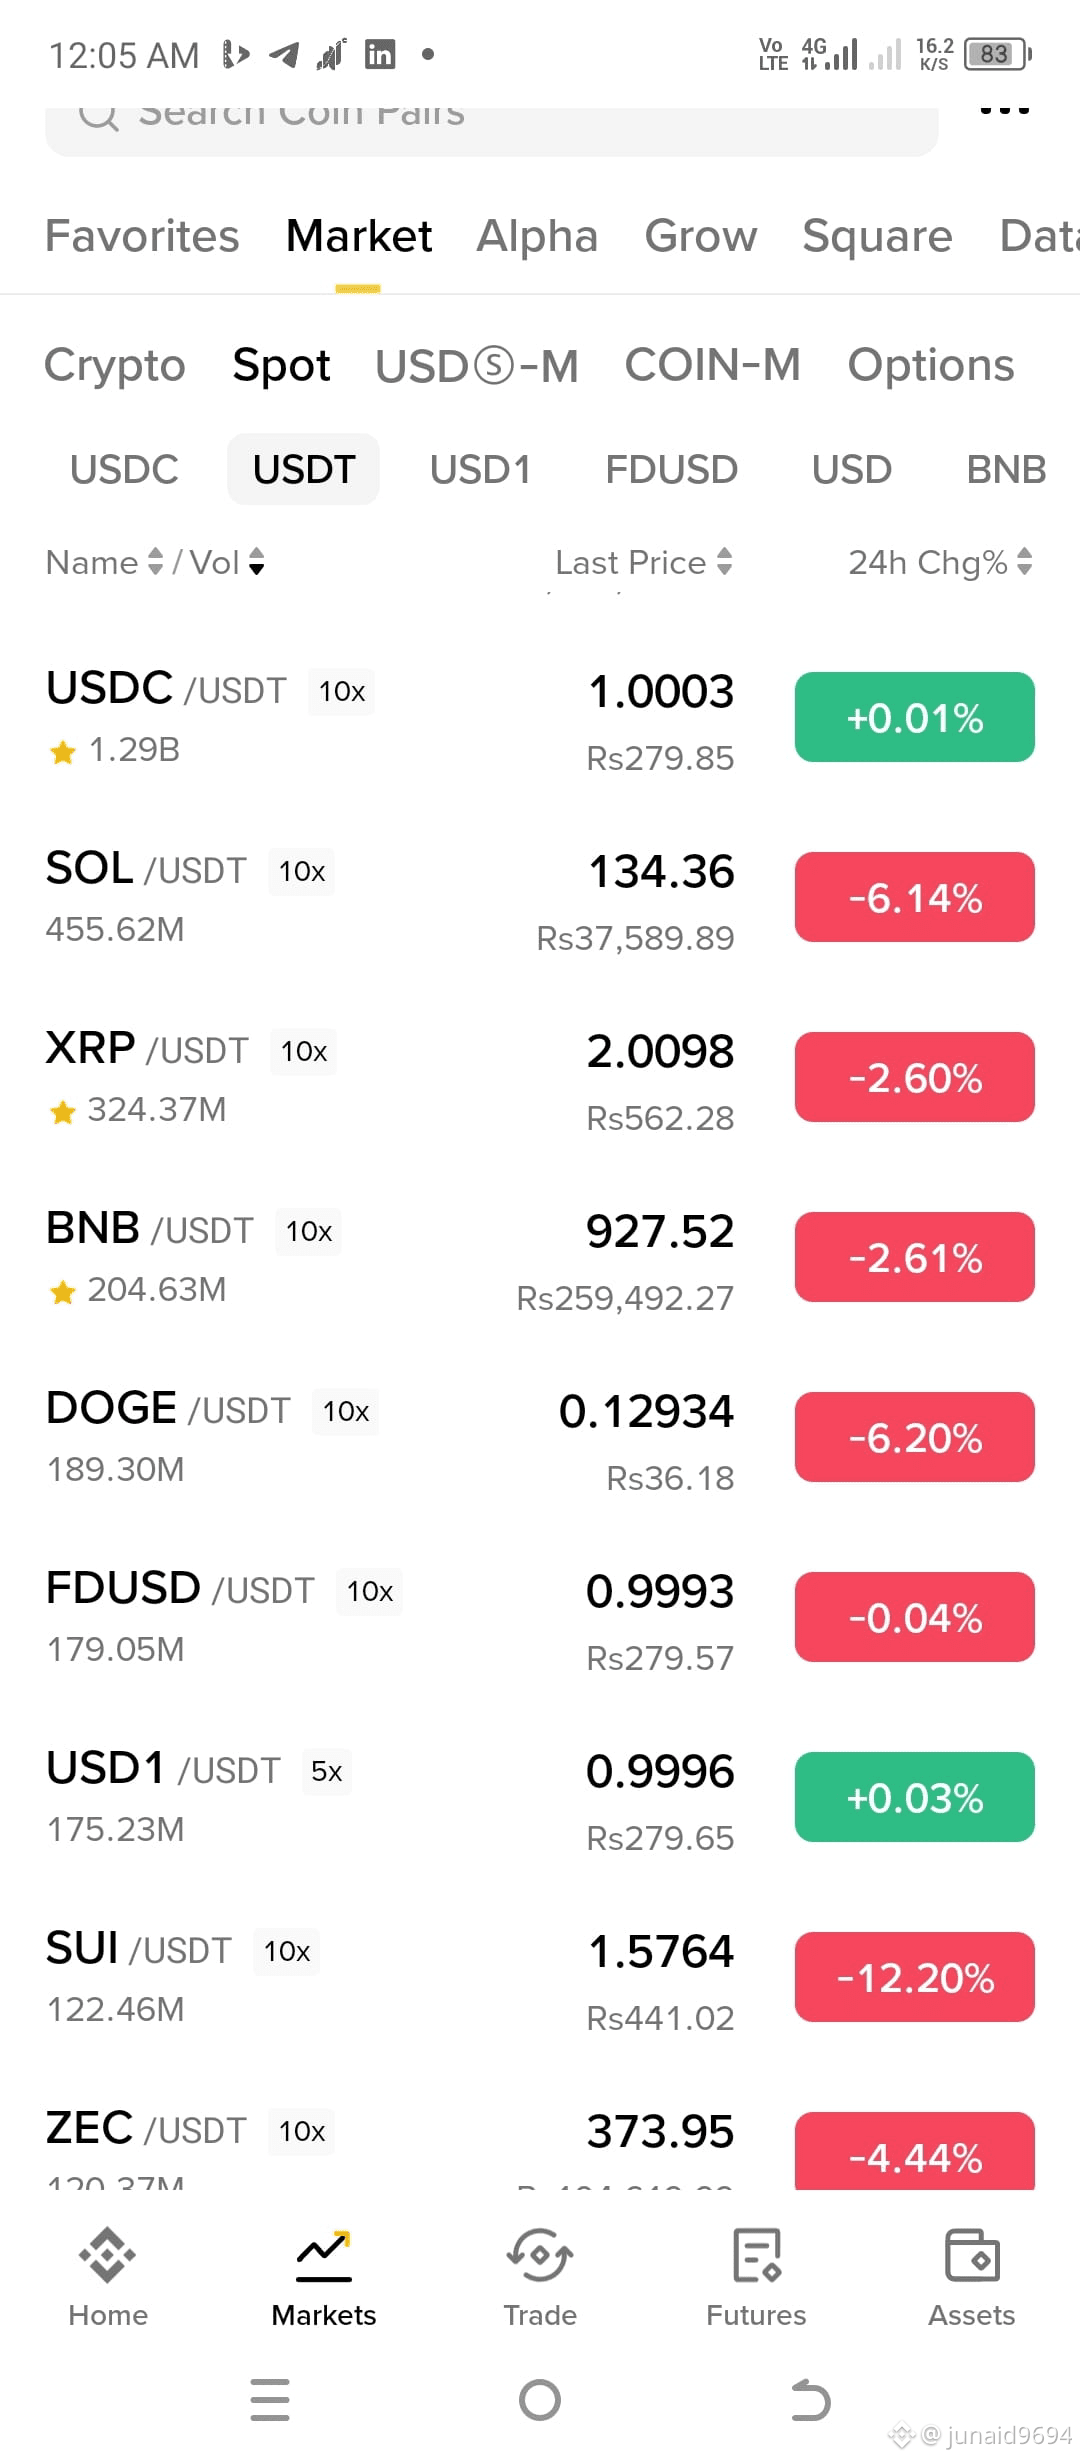Tap the Android home circle button
Viewport: 1080px width, 2460px height.
540,2400
